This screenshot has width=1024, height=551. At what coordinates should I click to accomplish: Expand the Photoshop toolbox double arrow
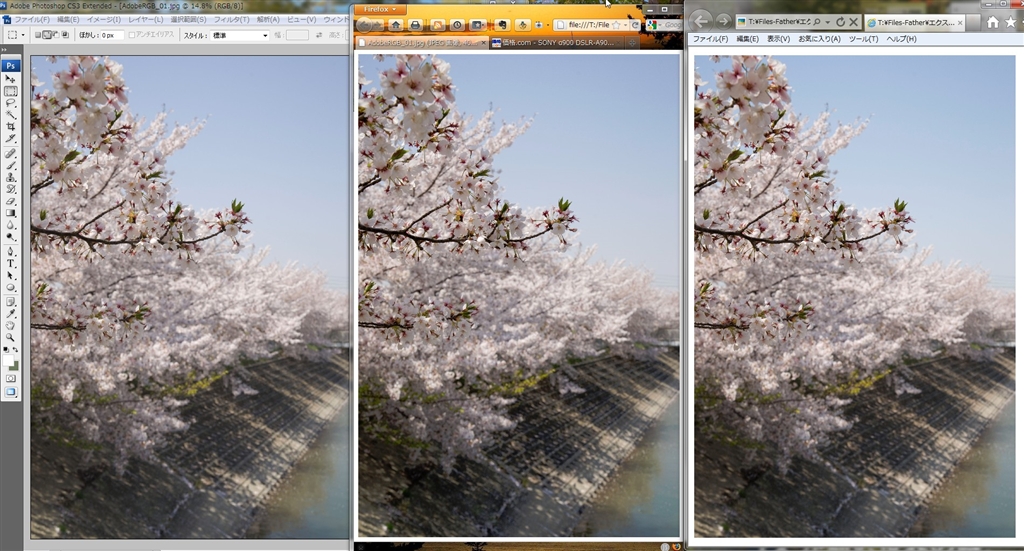tap(4, 49)
